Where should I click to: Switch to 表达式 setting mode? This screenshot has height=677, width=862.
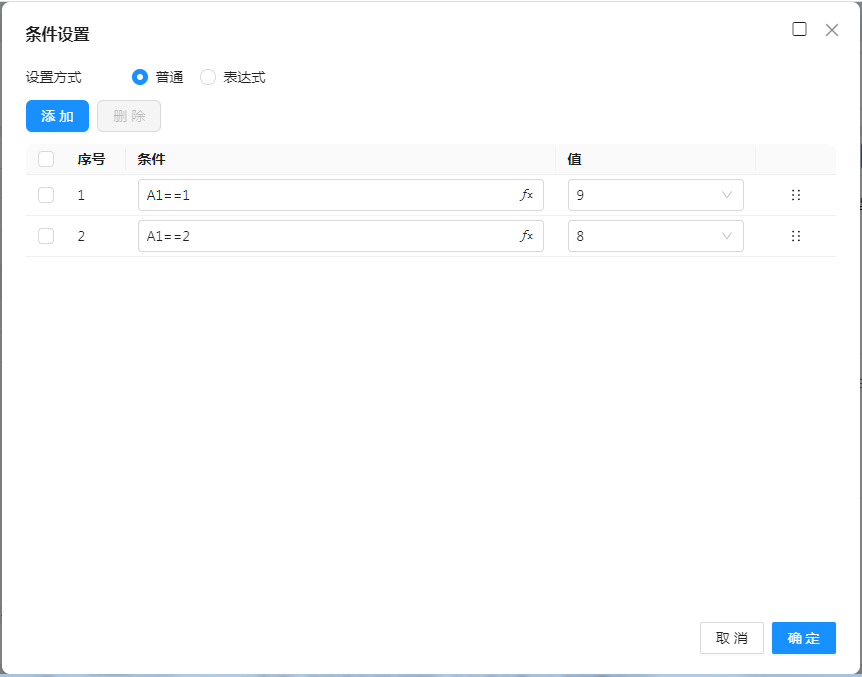[208, 77]
